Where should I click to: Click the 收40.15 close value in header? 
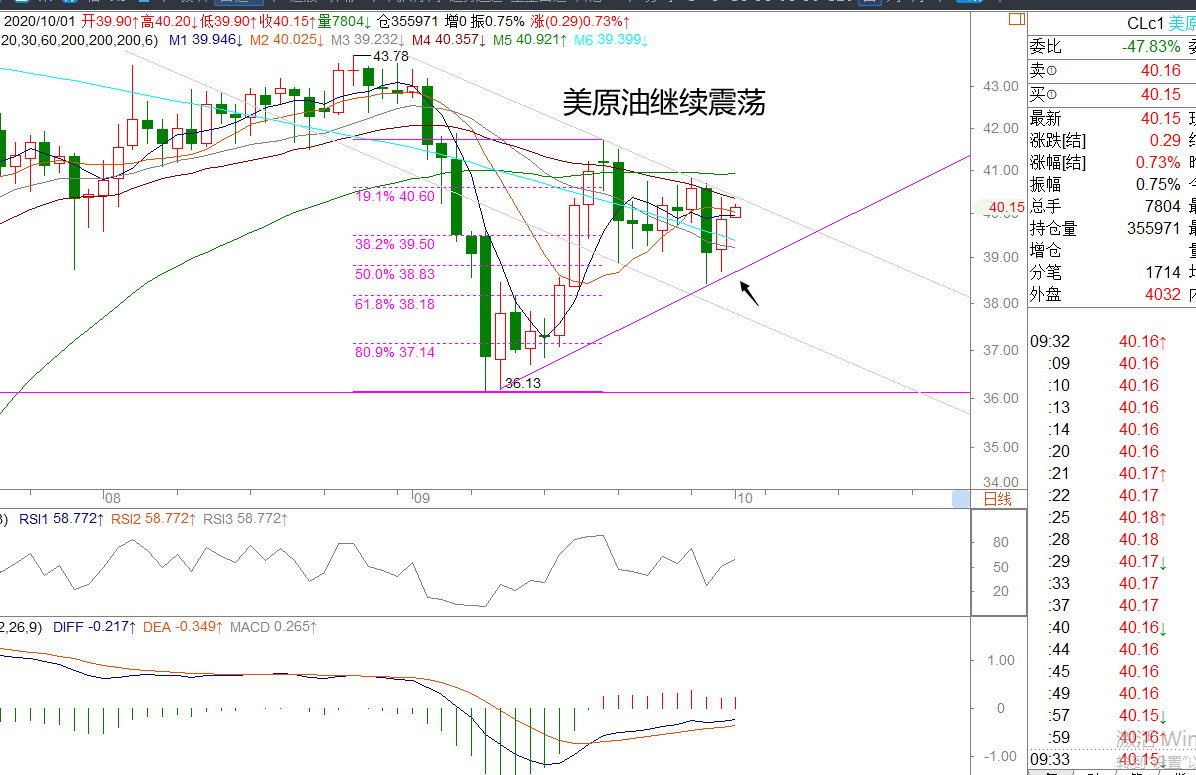tap(288, 21)
